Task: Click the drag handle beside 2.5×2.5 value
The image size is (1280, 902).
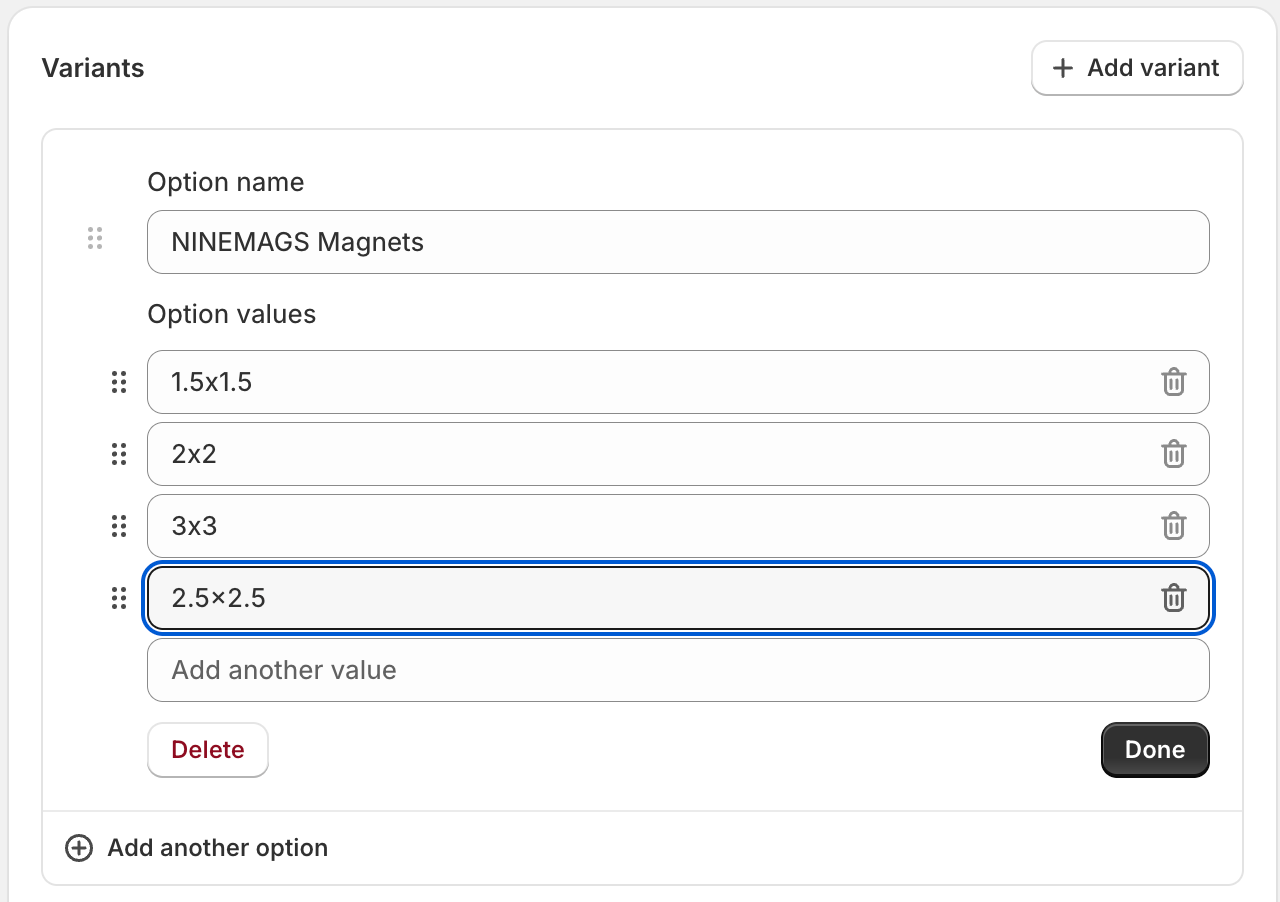Action: click(x=119, y=598)
